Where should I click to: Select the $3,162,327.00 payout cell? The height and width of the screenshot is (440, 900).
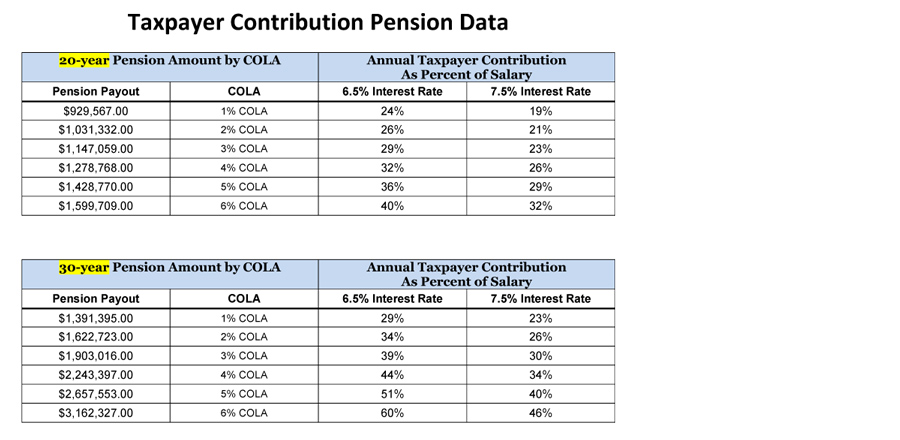pyautogui.click(x=96, y=413)
